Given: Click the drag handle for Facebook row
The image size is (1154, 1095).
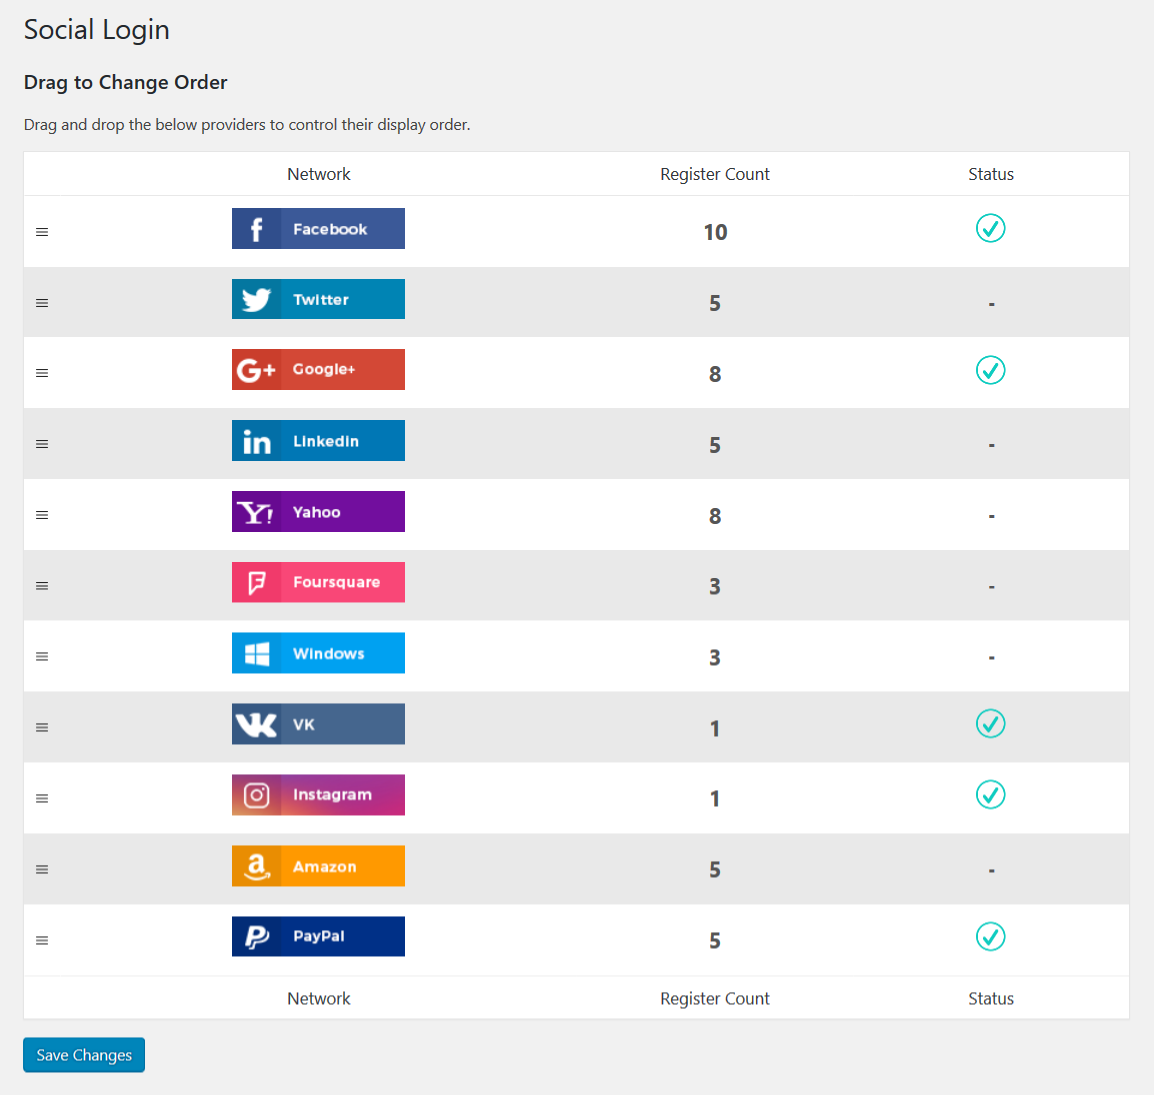Looking at the screenshot, I should [x=42, y=232].
